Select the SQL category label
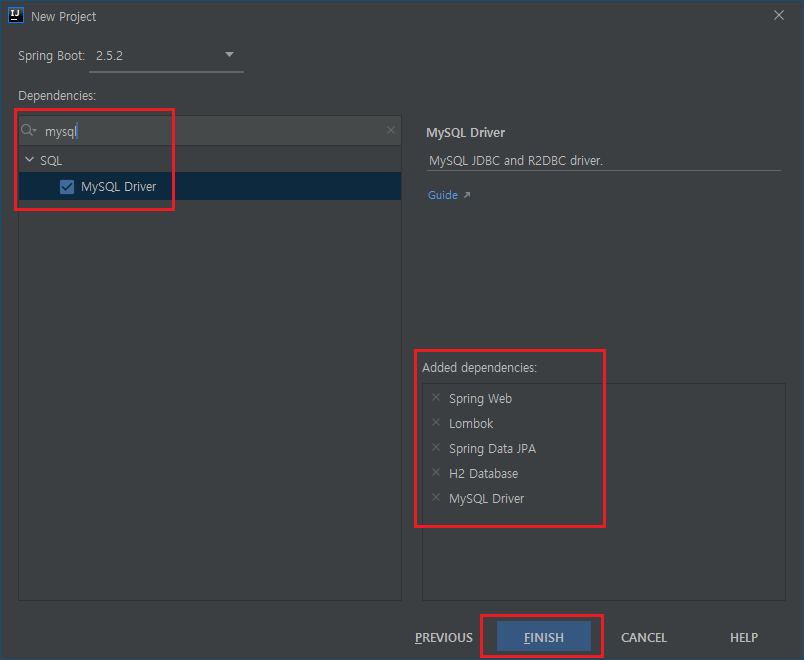Image resolution: width=804 pixels, height=660 pixels. [51, 161]
